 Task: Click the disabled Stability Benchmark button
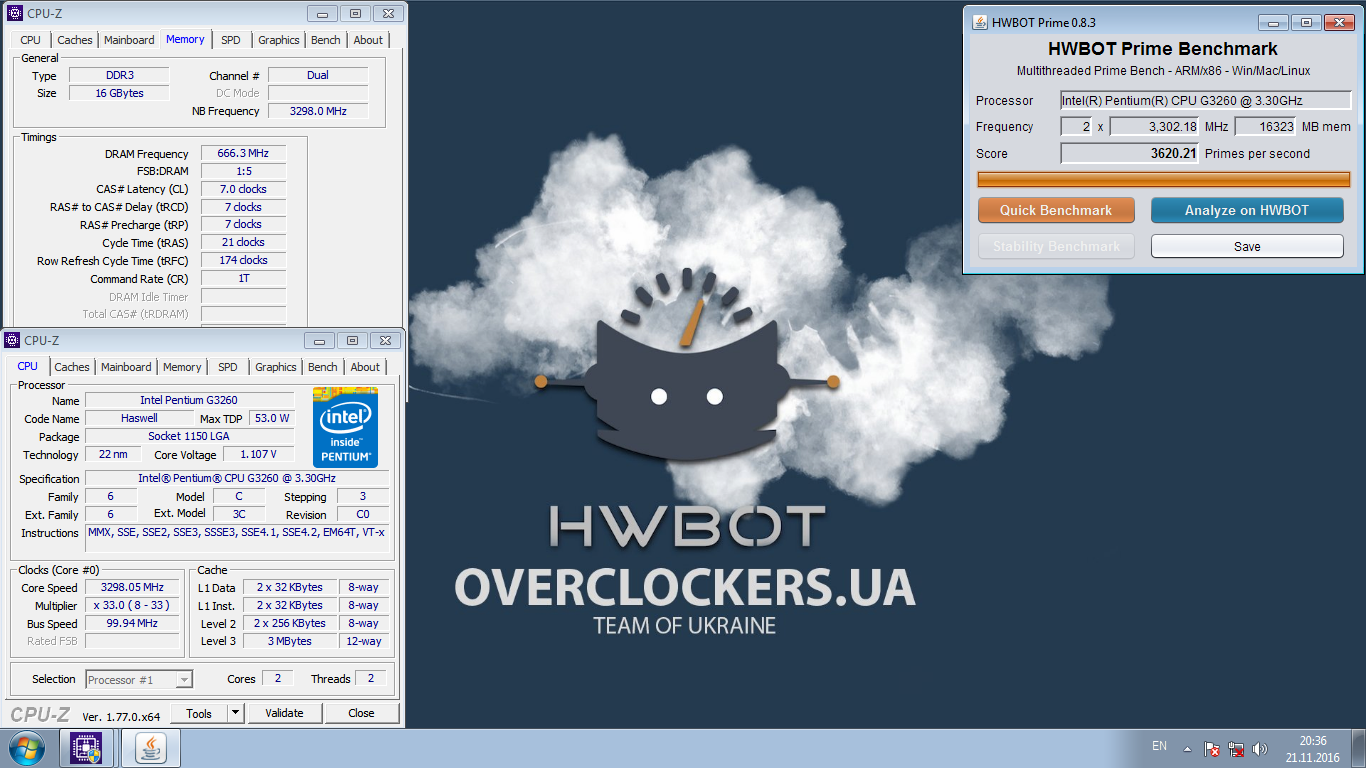pyautogui.click(x=1056, y=246)
